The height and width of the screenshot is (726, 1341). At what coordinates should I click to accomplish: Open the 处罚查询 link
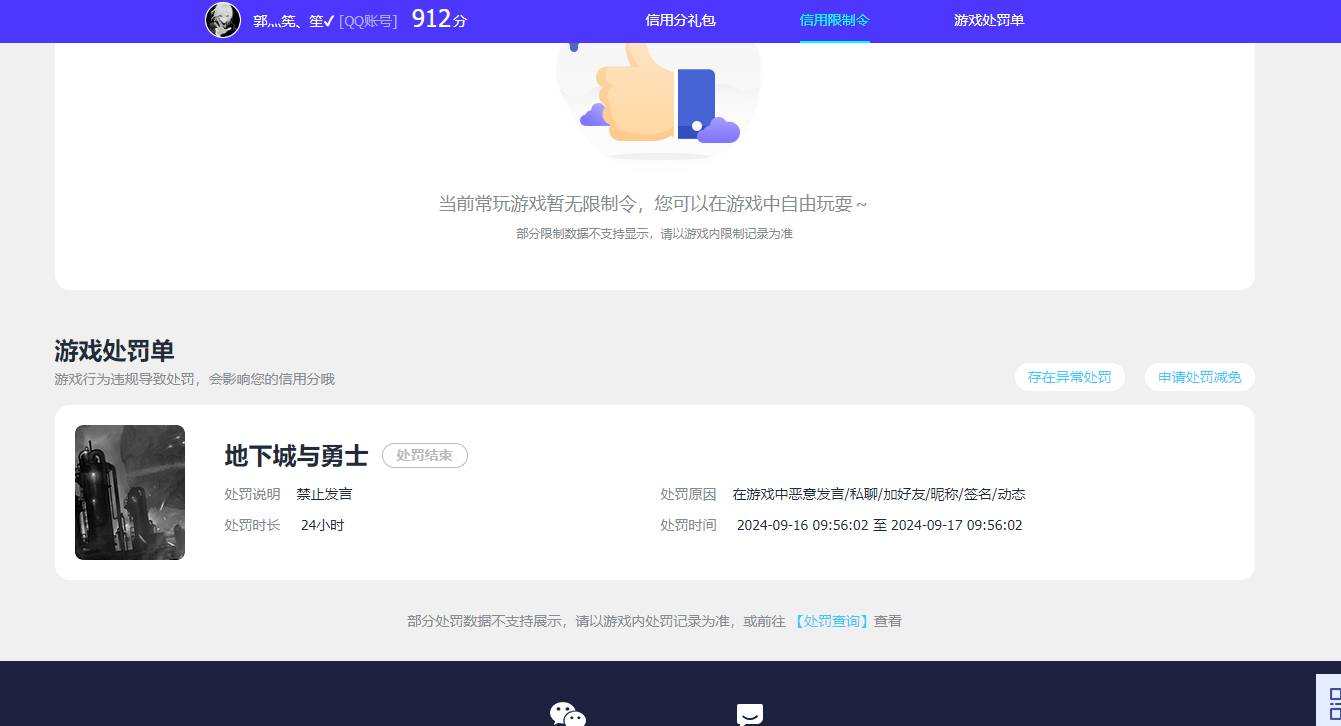click(831, 621)
